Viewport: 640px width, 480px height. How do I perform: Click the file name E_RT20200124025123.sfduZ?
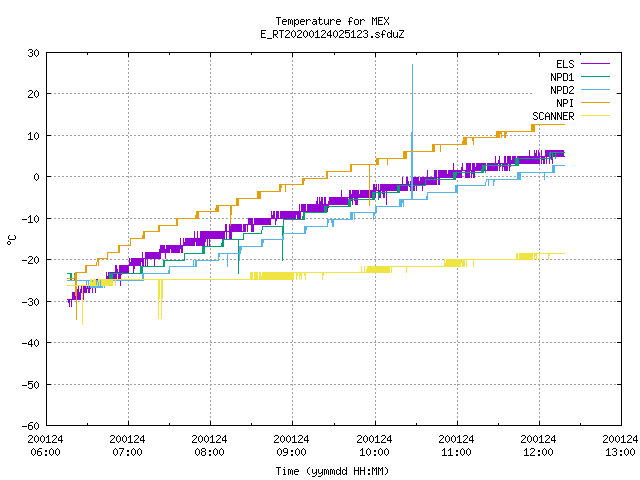[x=332, y=34]
